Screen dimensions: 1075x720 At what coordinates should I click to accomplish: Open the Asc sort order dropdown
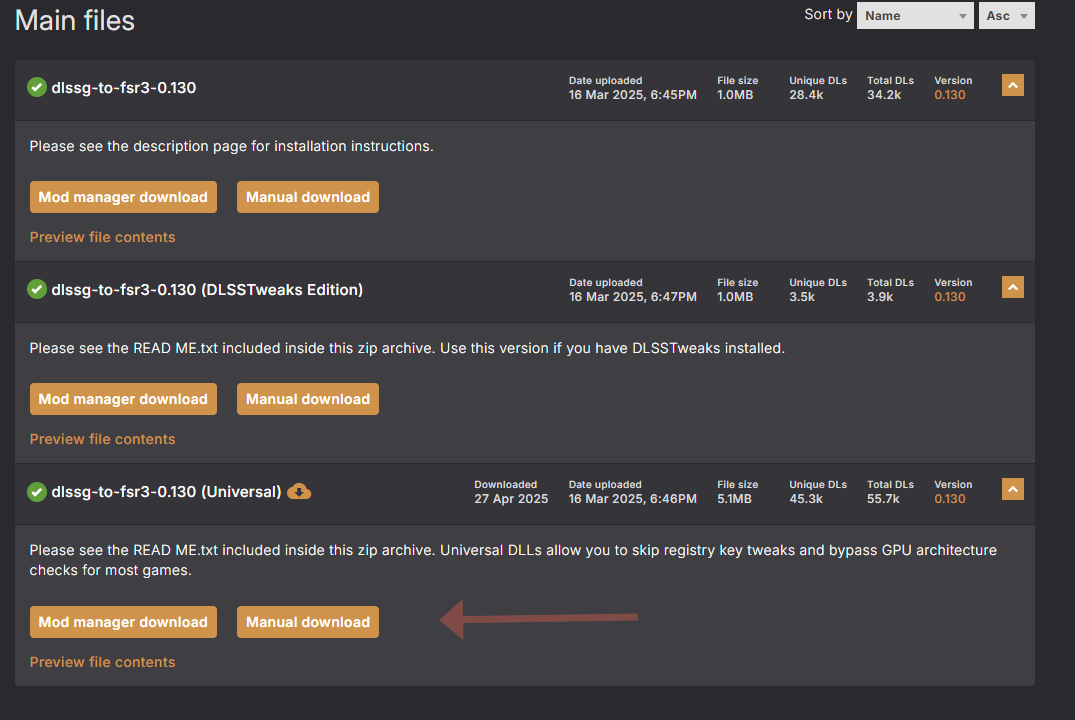1006,16
